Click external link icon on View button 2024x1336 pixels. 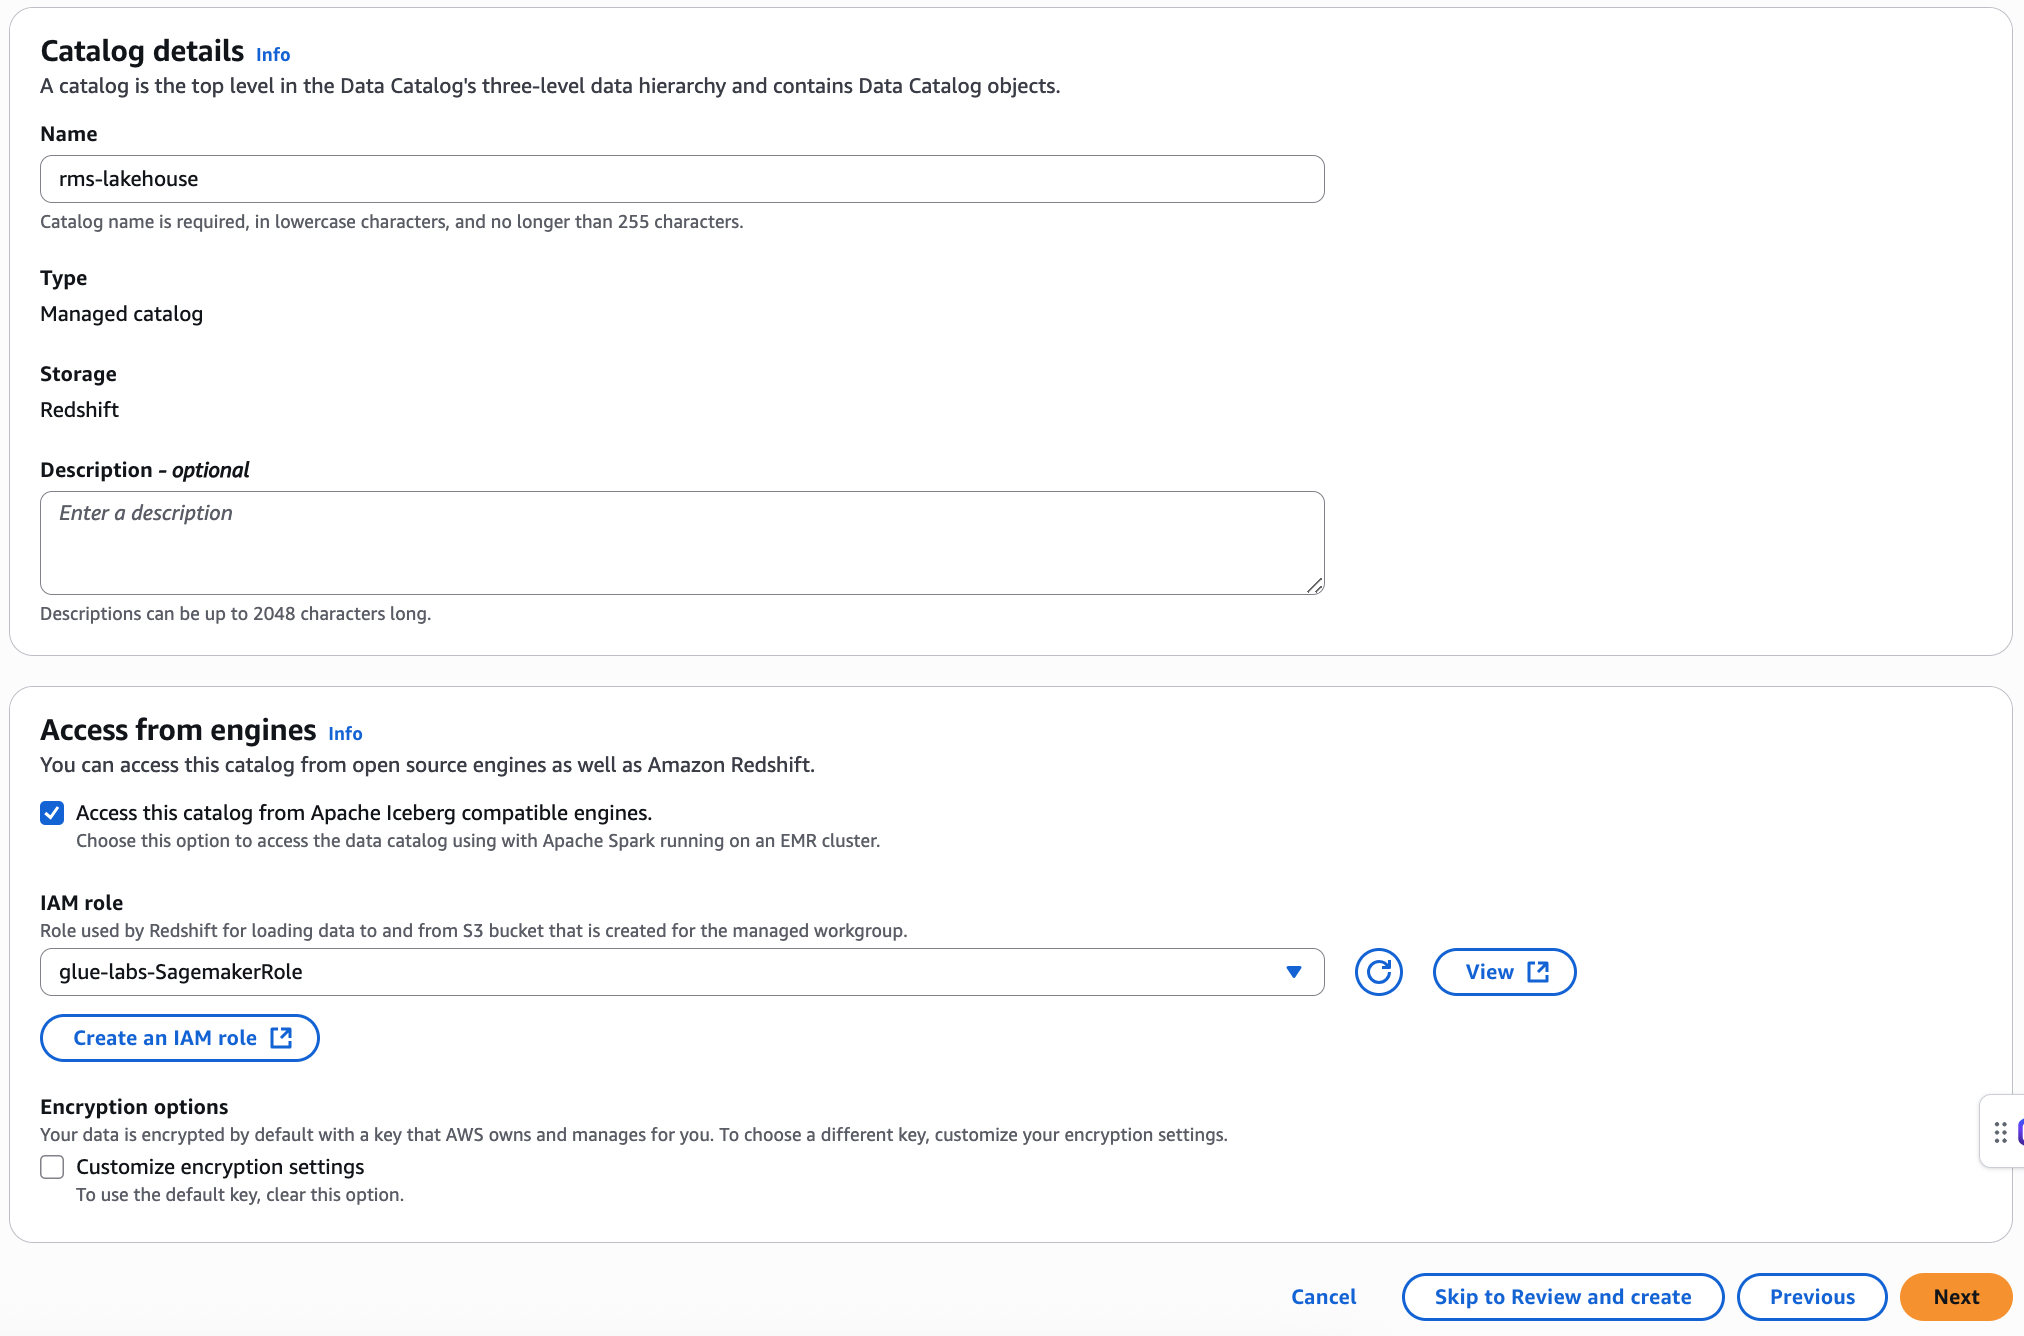(x=1538, y=972)
